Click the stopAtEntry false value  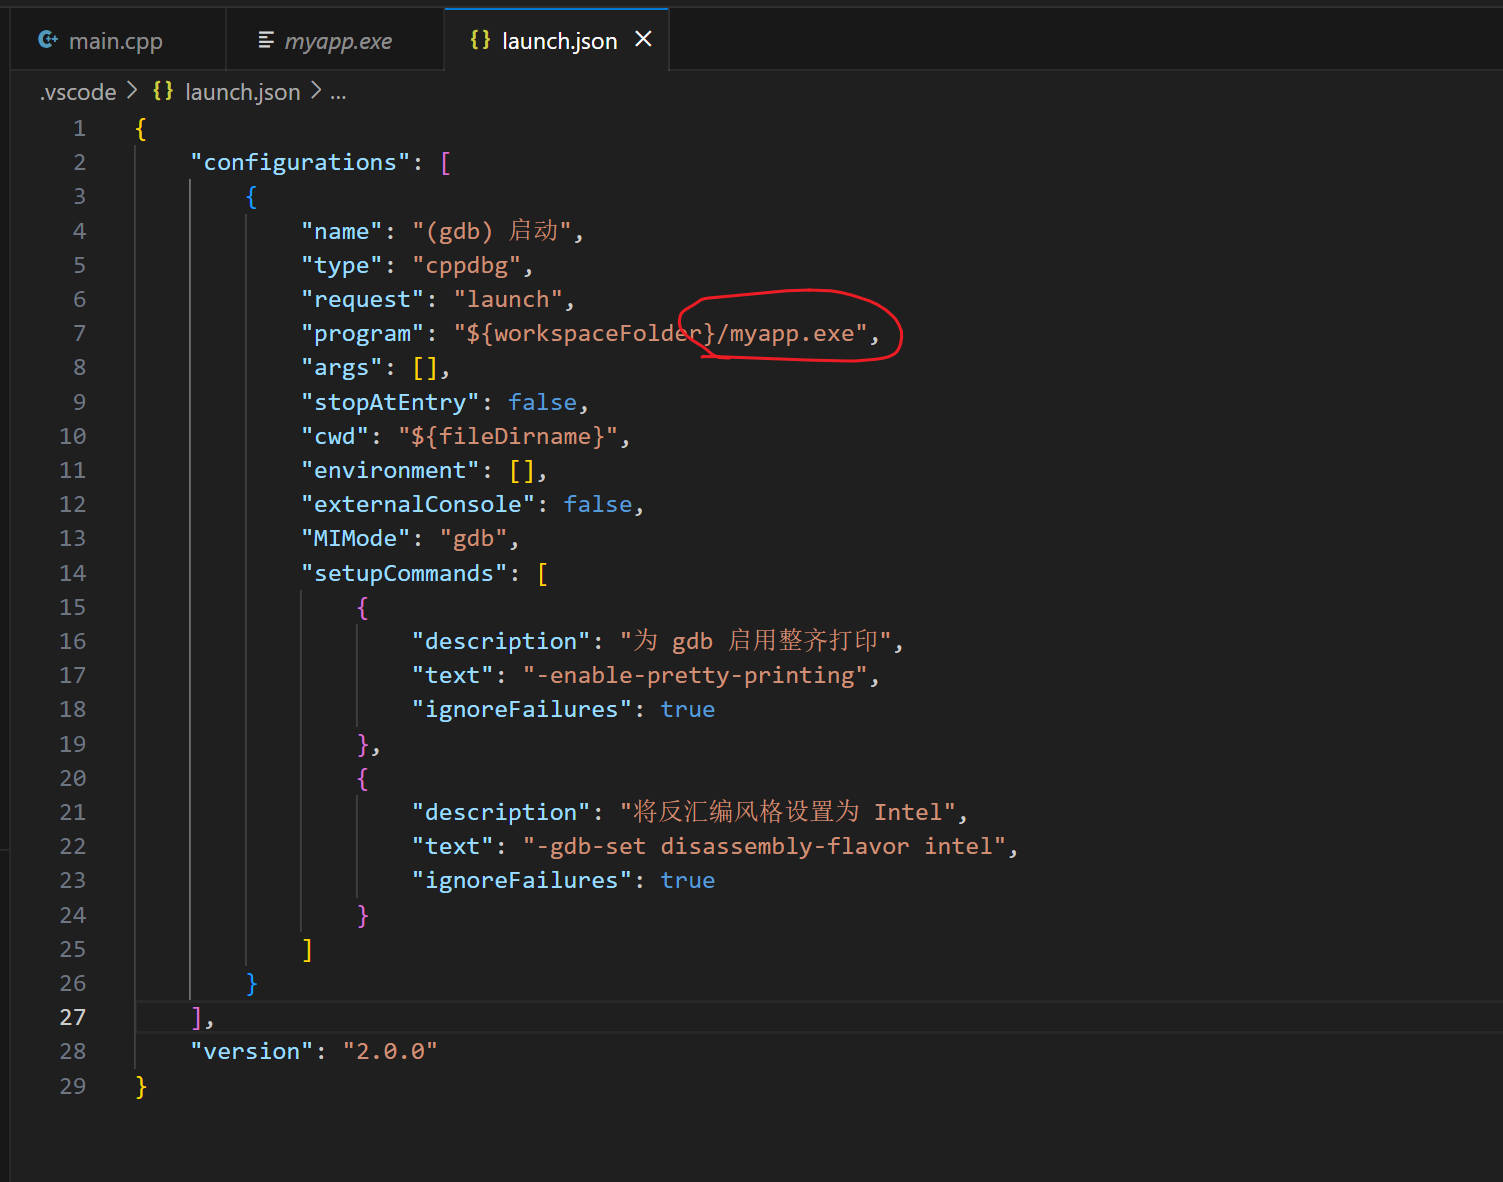(542, 402)
